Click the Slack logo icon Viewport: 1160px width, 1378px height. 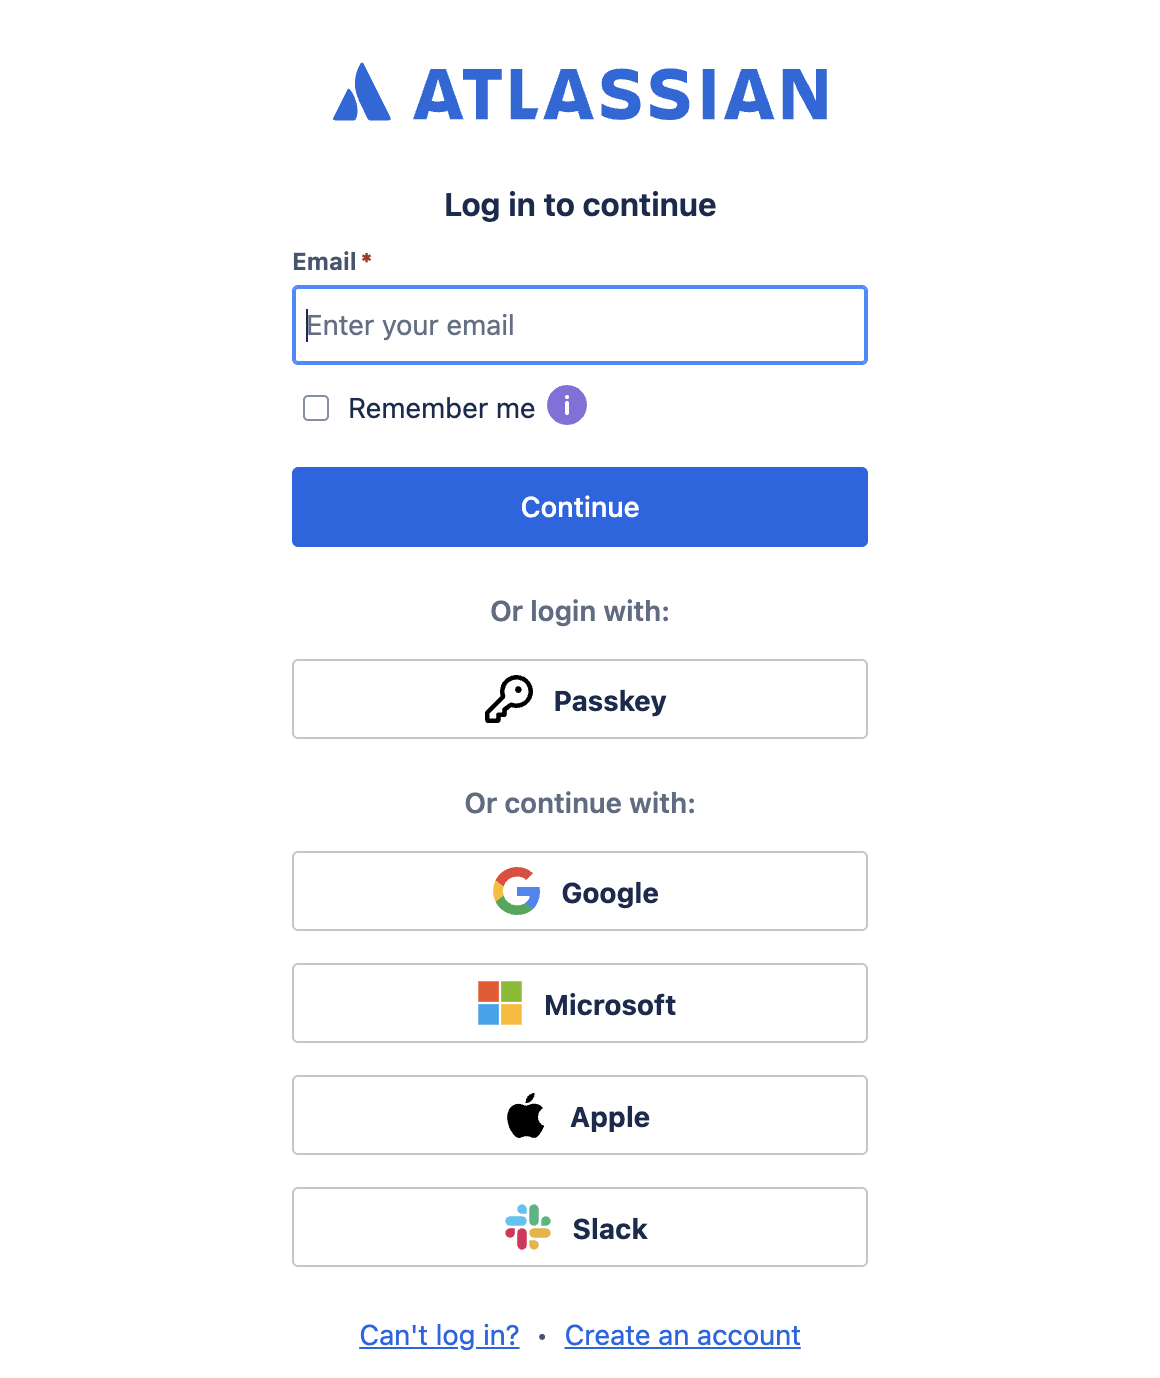pyautogui.click(x=528, y=1227)
